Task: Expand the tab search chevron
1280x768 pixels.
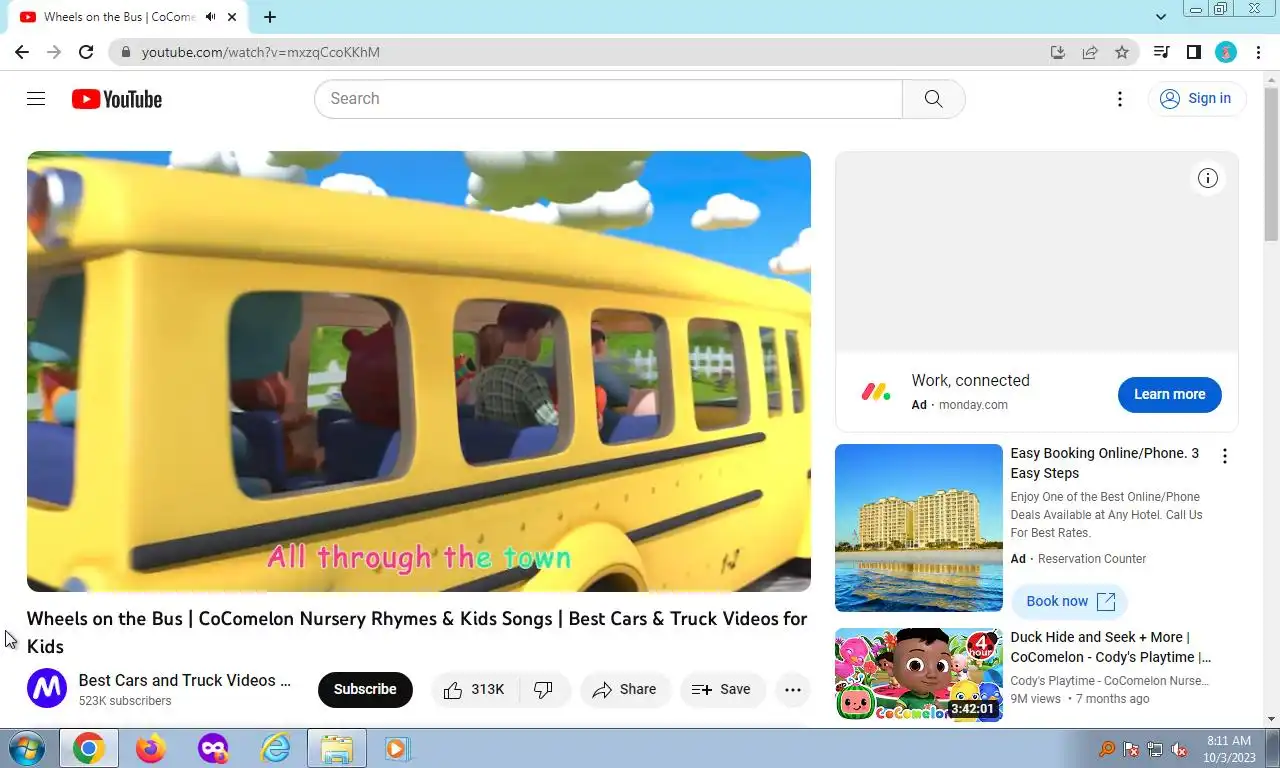Action: [1161, 17]
